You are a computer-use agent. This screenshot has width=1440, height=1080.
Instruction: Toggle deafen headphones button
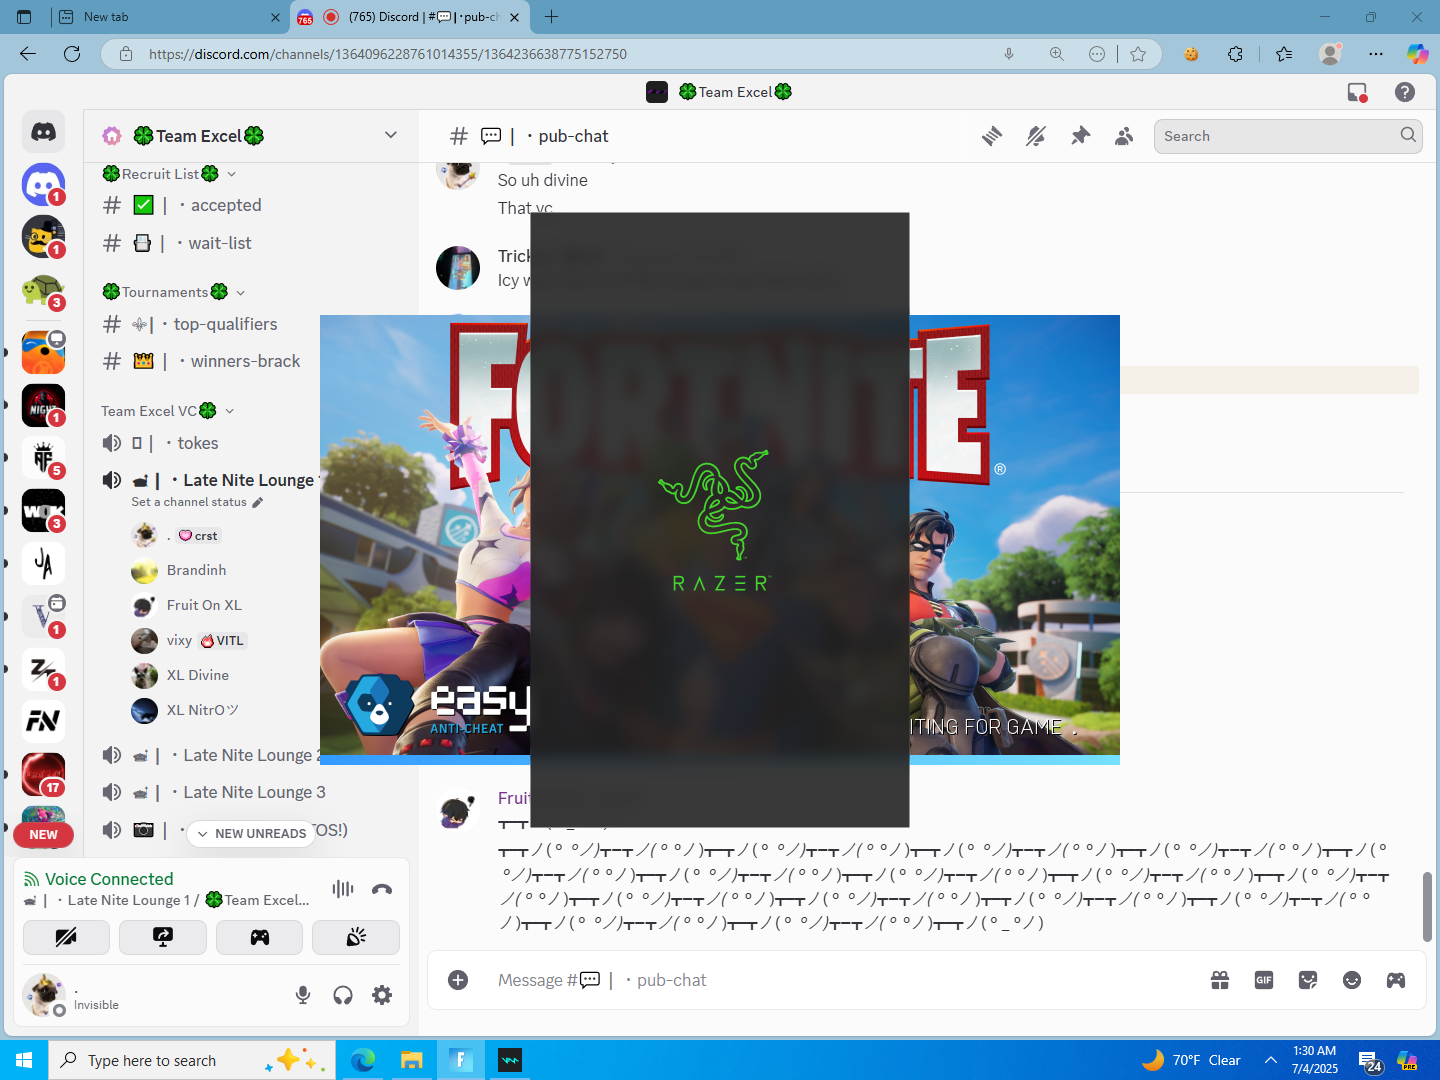pos(343,995)
